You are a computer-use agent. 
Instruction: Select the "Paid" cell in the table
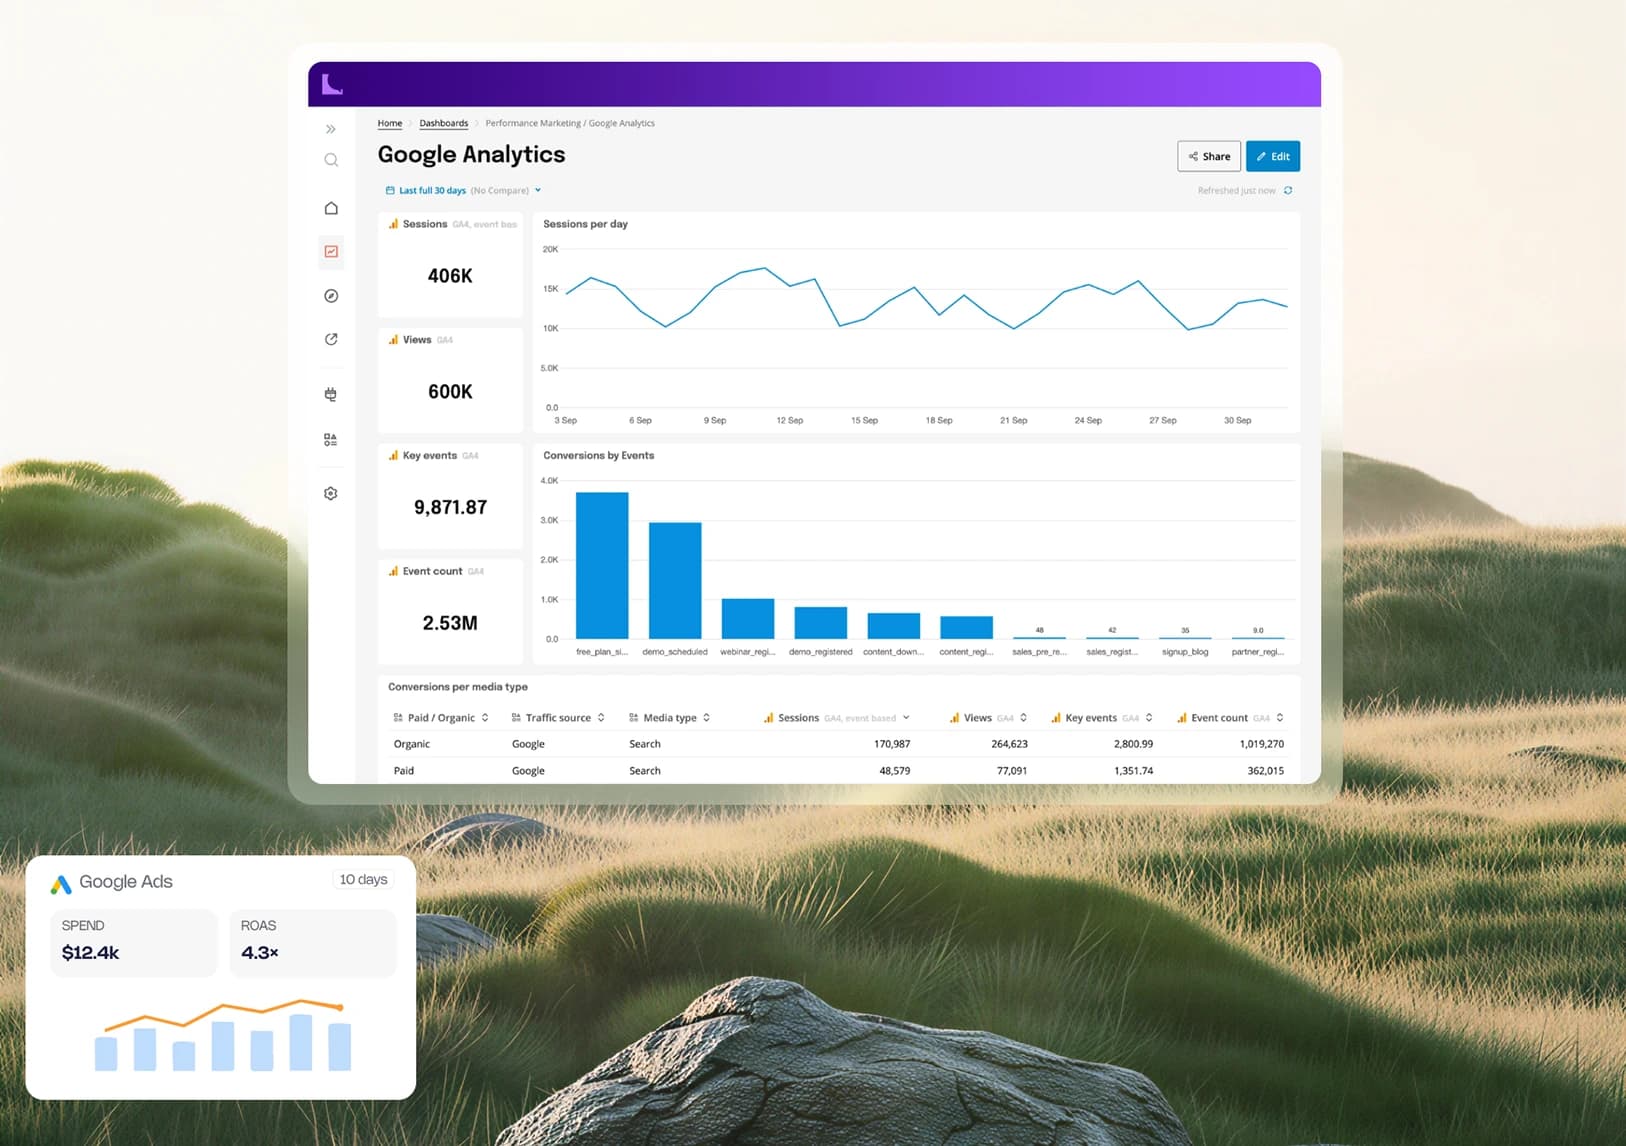(x=404, y=771)
